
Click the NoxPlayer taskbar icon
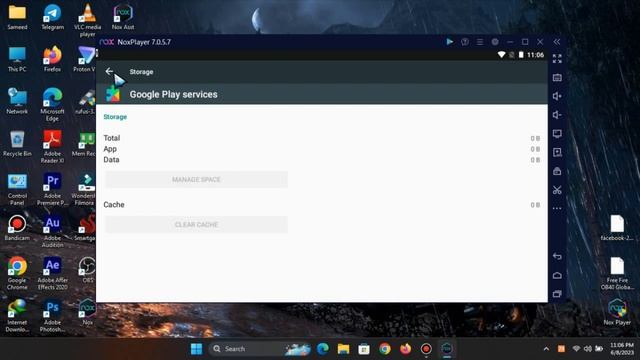pyautogui.click(x=447, y=349)
